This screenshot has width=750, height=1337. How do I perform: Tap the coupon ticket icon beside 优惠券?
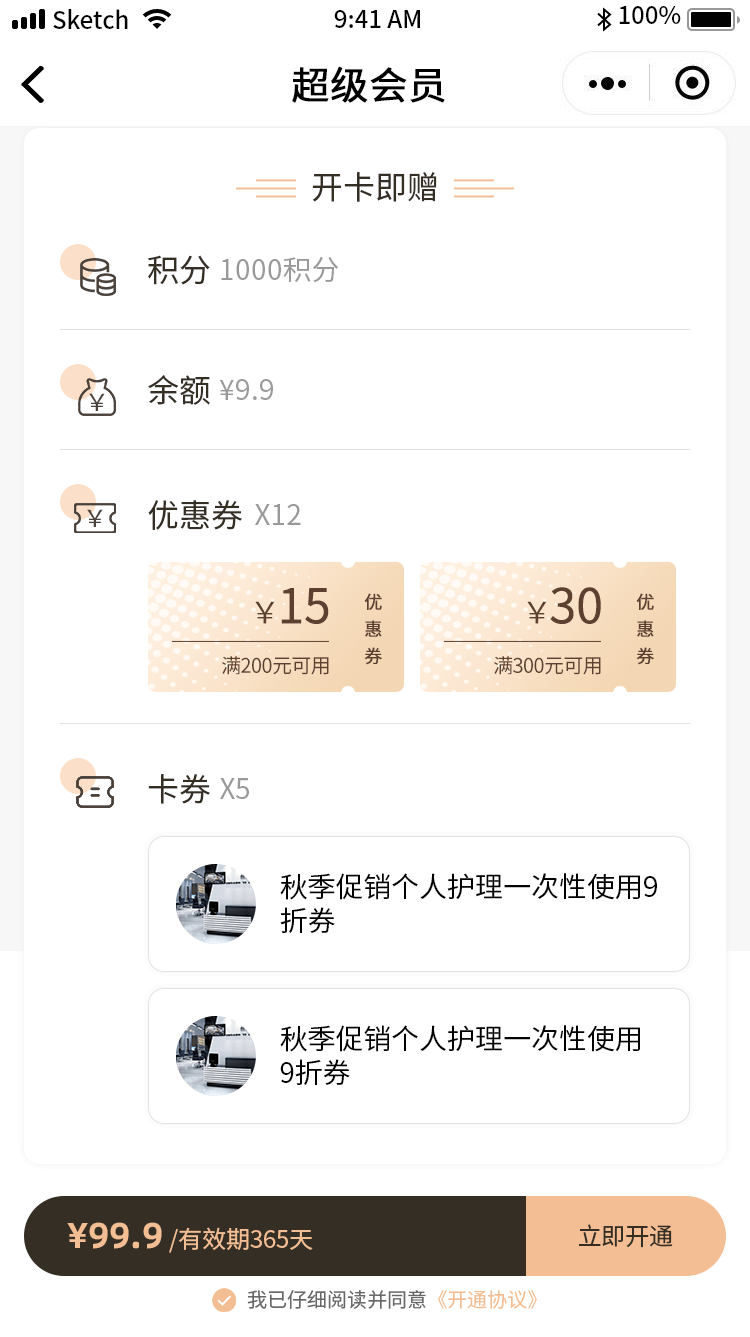(95, 518)
